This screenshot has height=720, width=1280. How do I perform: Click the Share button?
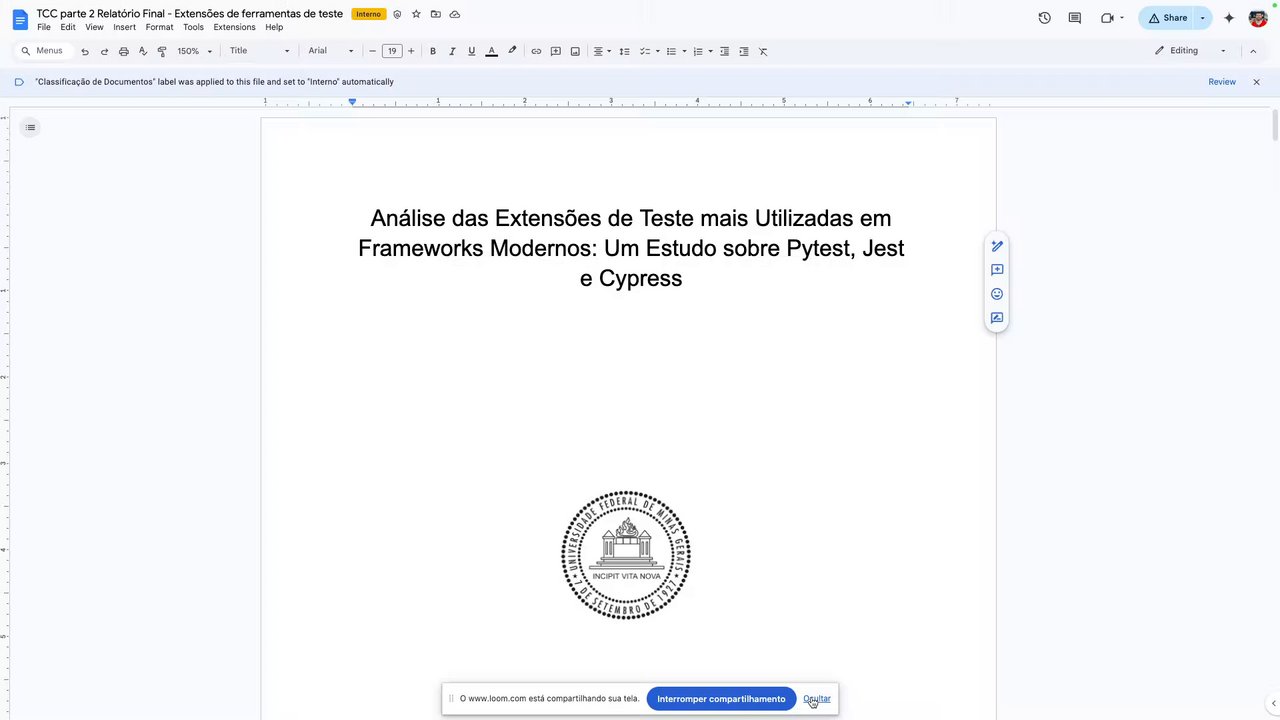click(x=1167, y=18)
